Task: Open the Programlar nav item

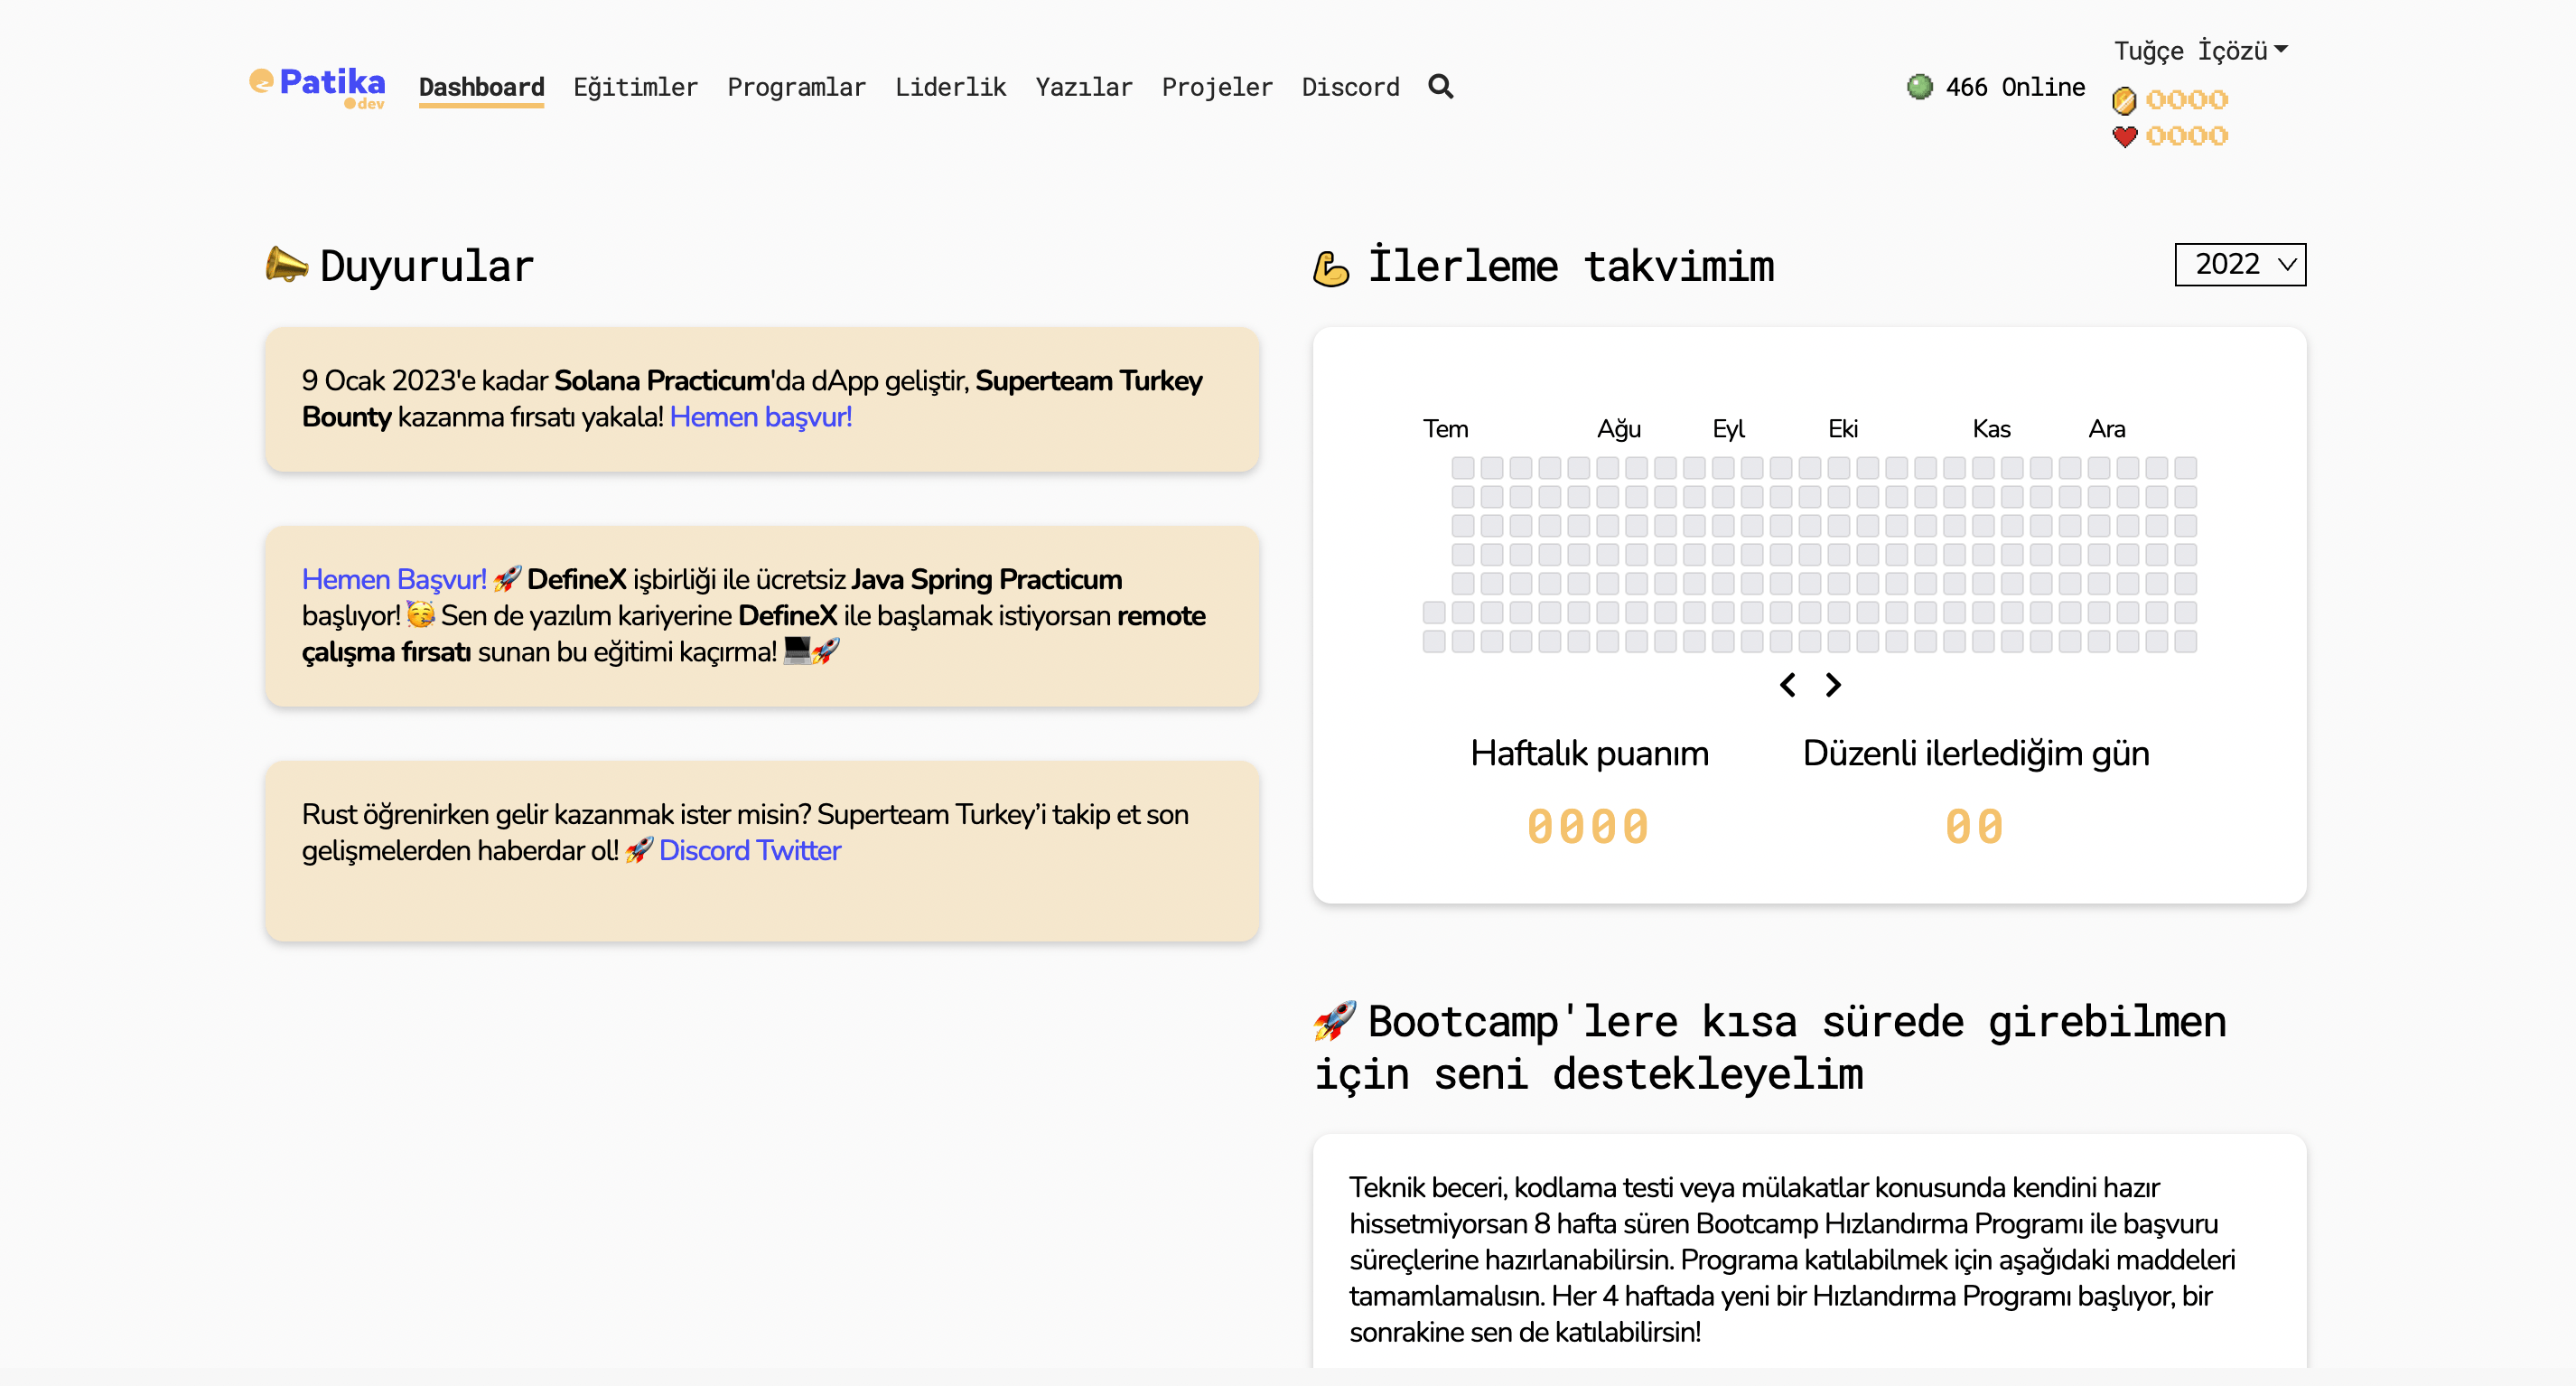Action: tap(796, 87)
